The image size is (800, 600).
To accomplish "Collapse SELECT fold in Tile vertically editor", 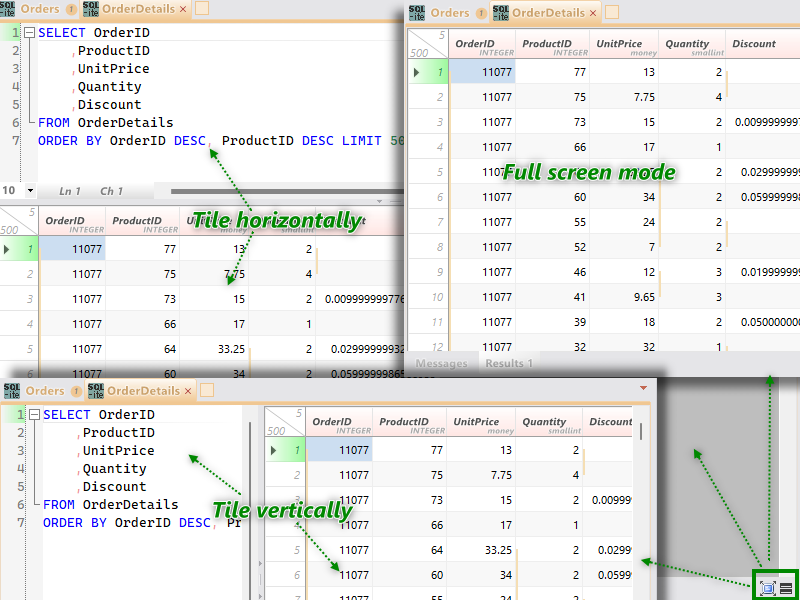I will 35,415.
